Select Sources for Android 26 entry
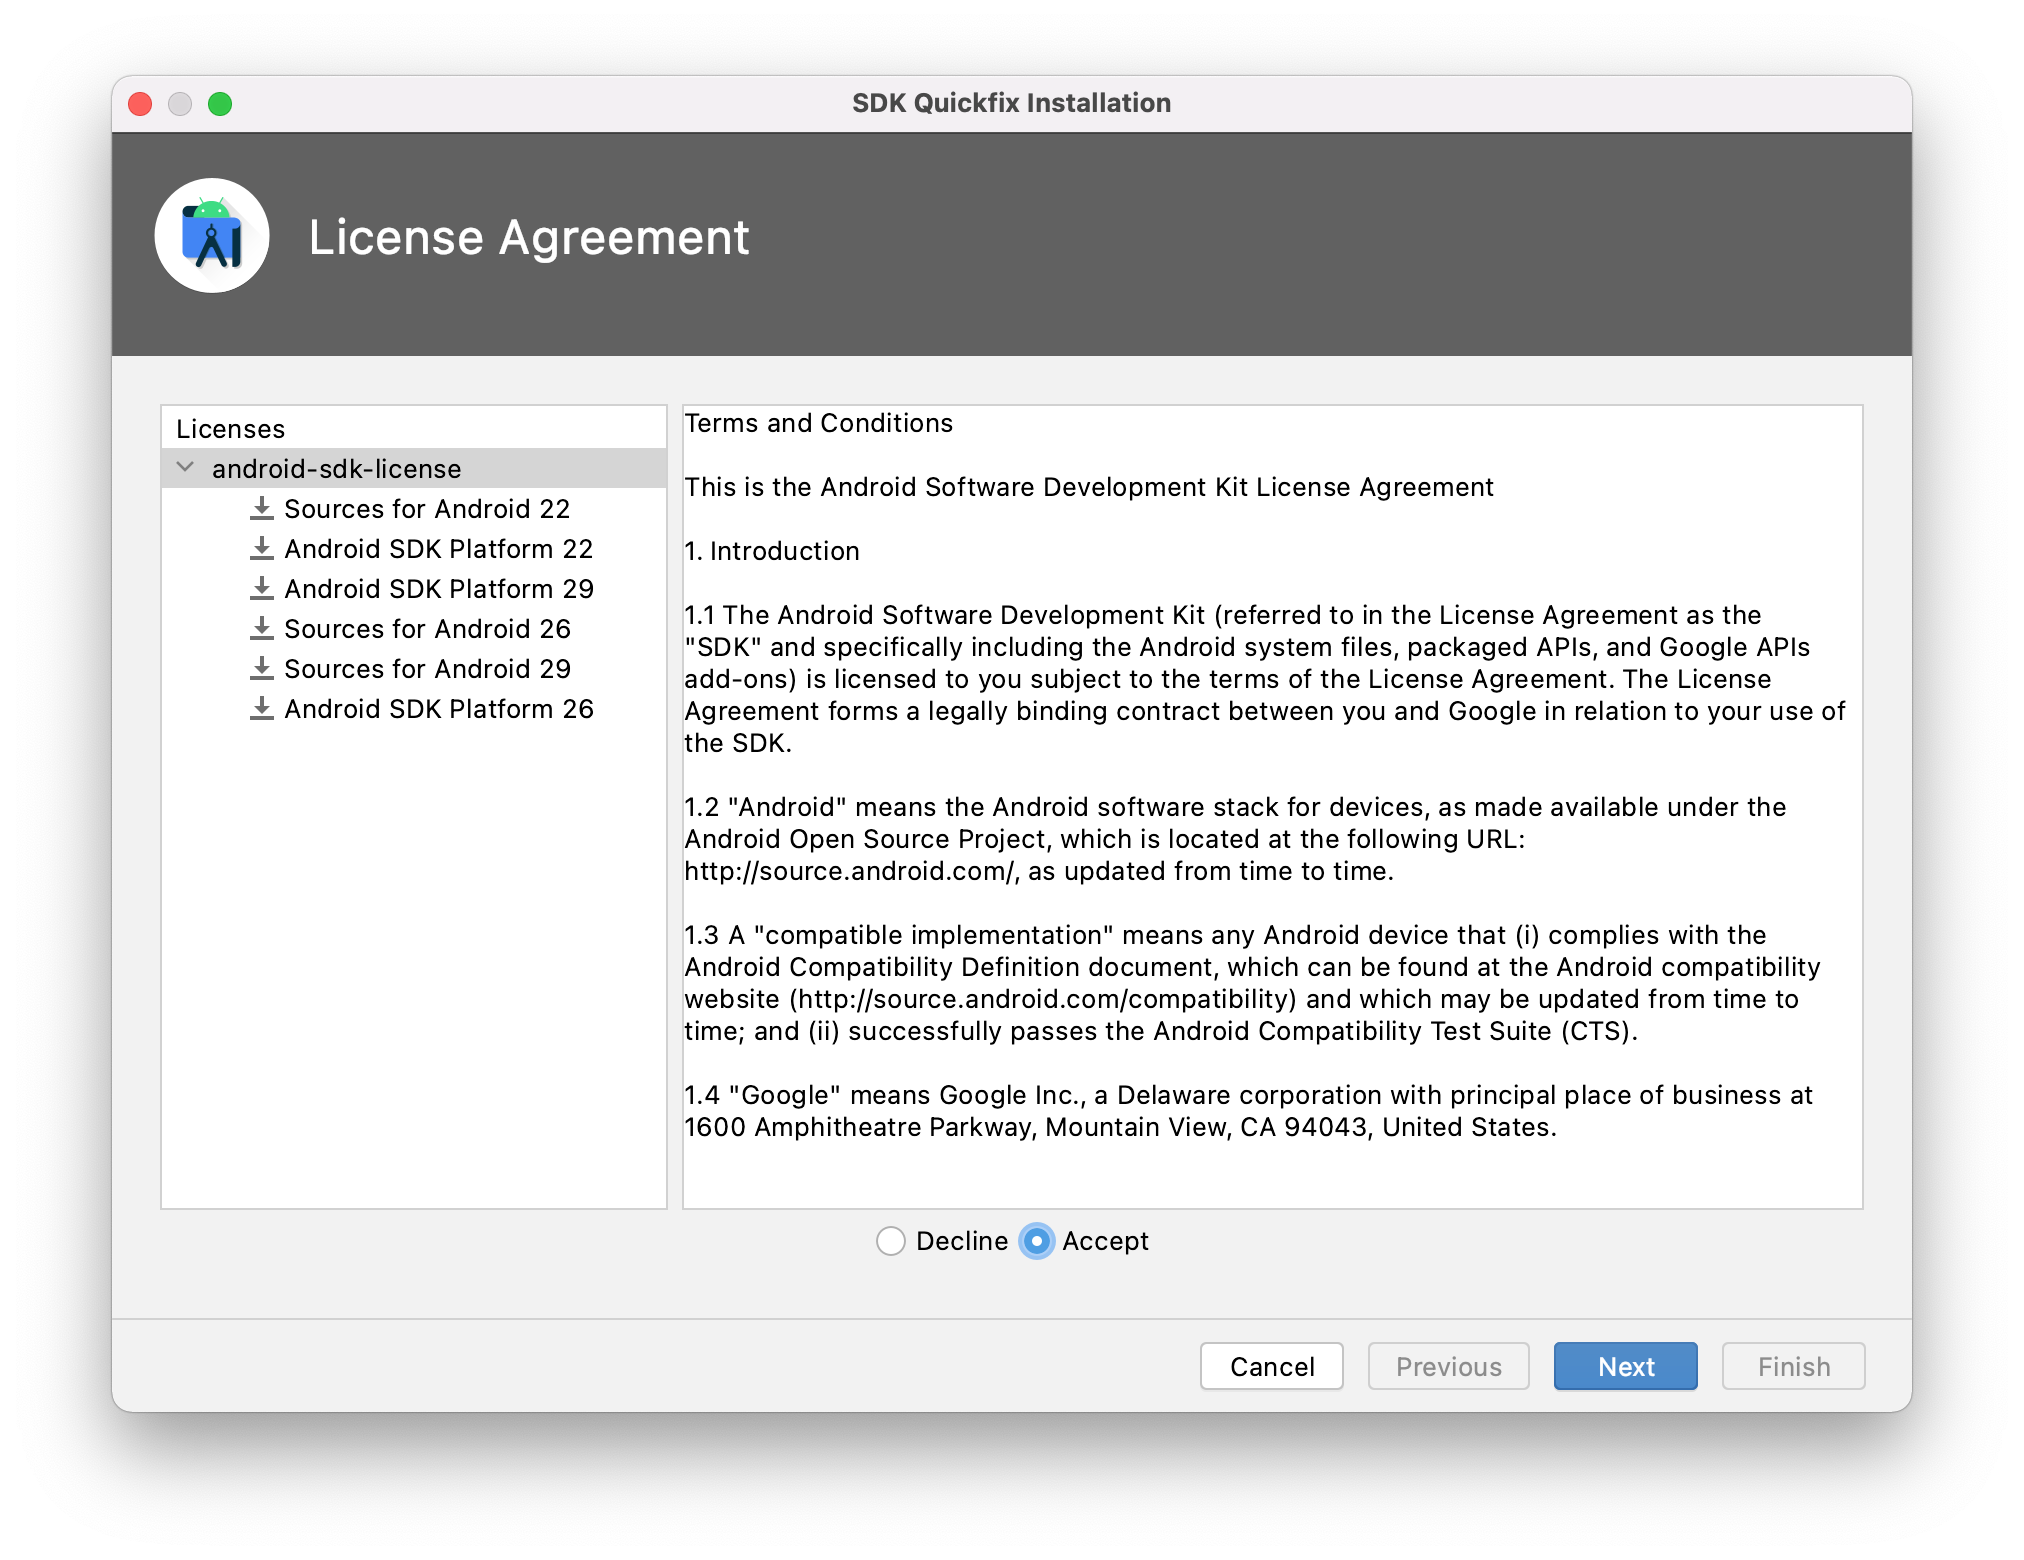The height and width of the screenshot is (1560, 2024). [x=427, y=629]
